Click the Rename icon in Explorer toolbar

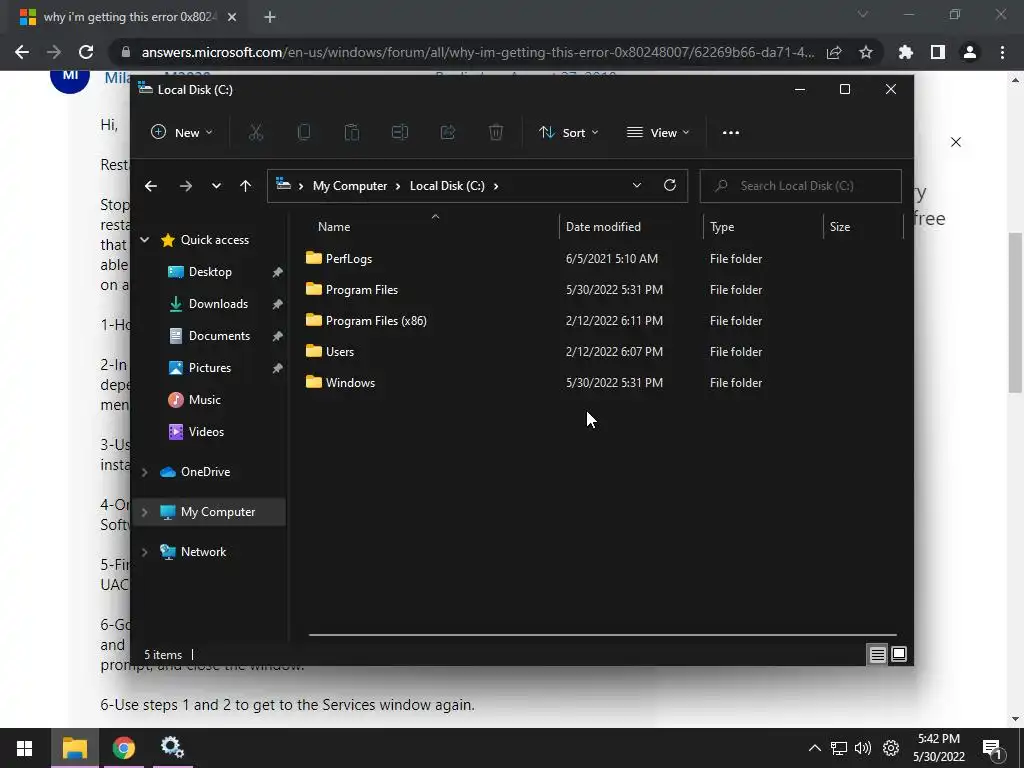click(x=400, y=133)
